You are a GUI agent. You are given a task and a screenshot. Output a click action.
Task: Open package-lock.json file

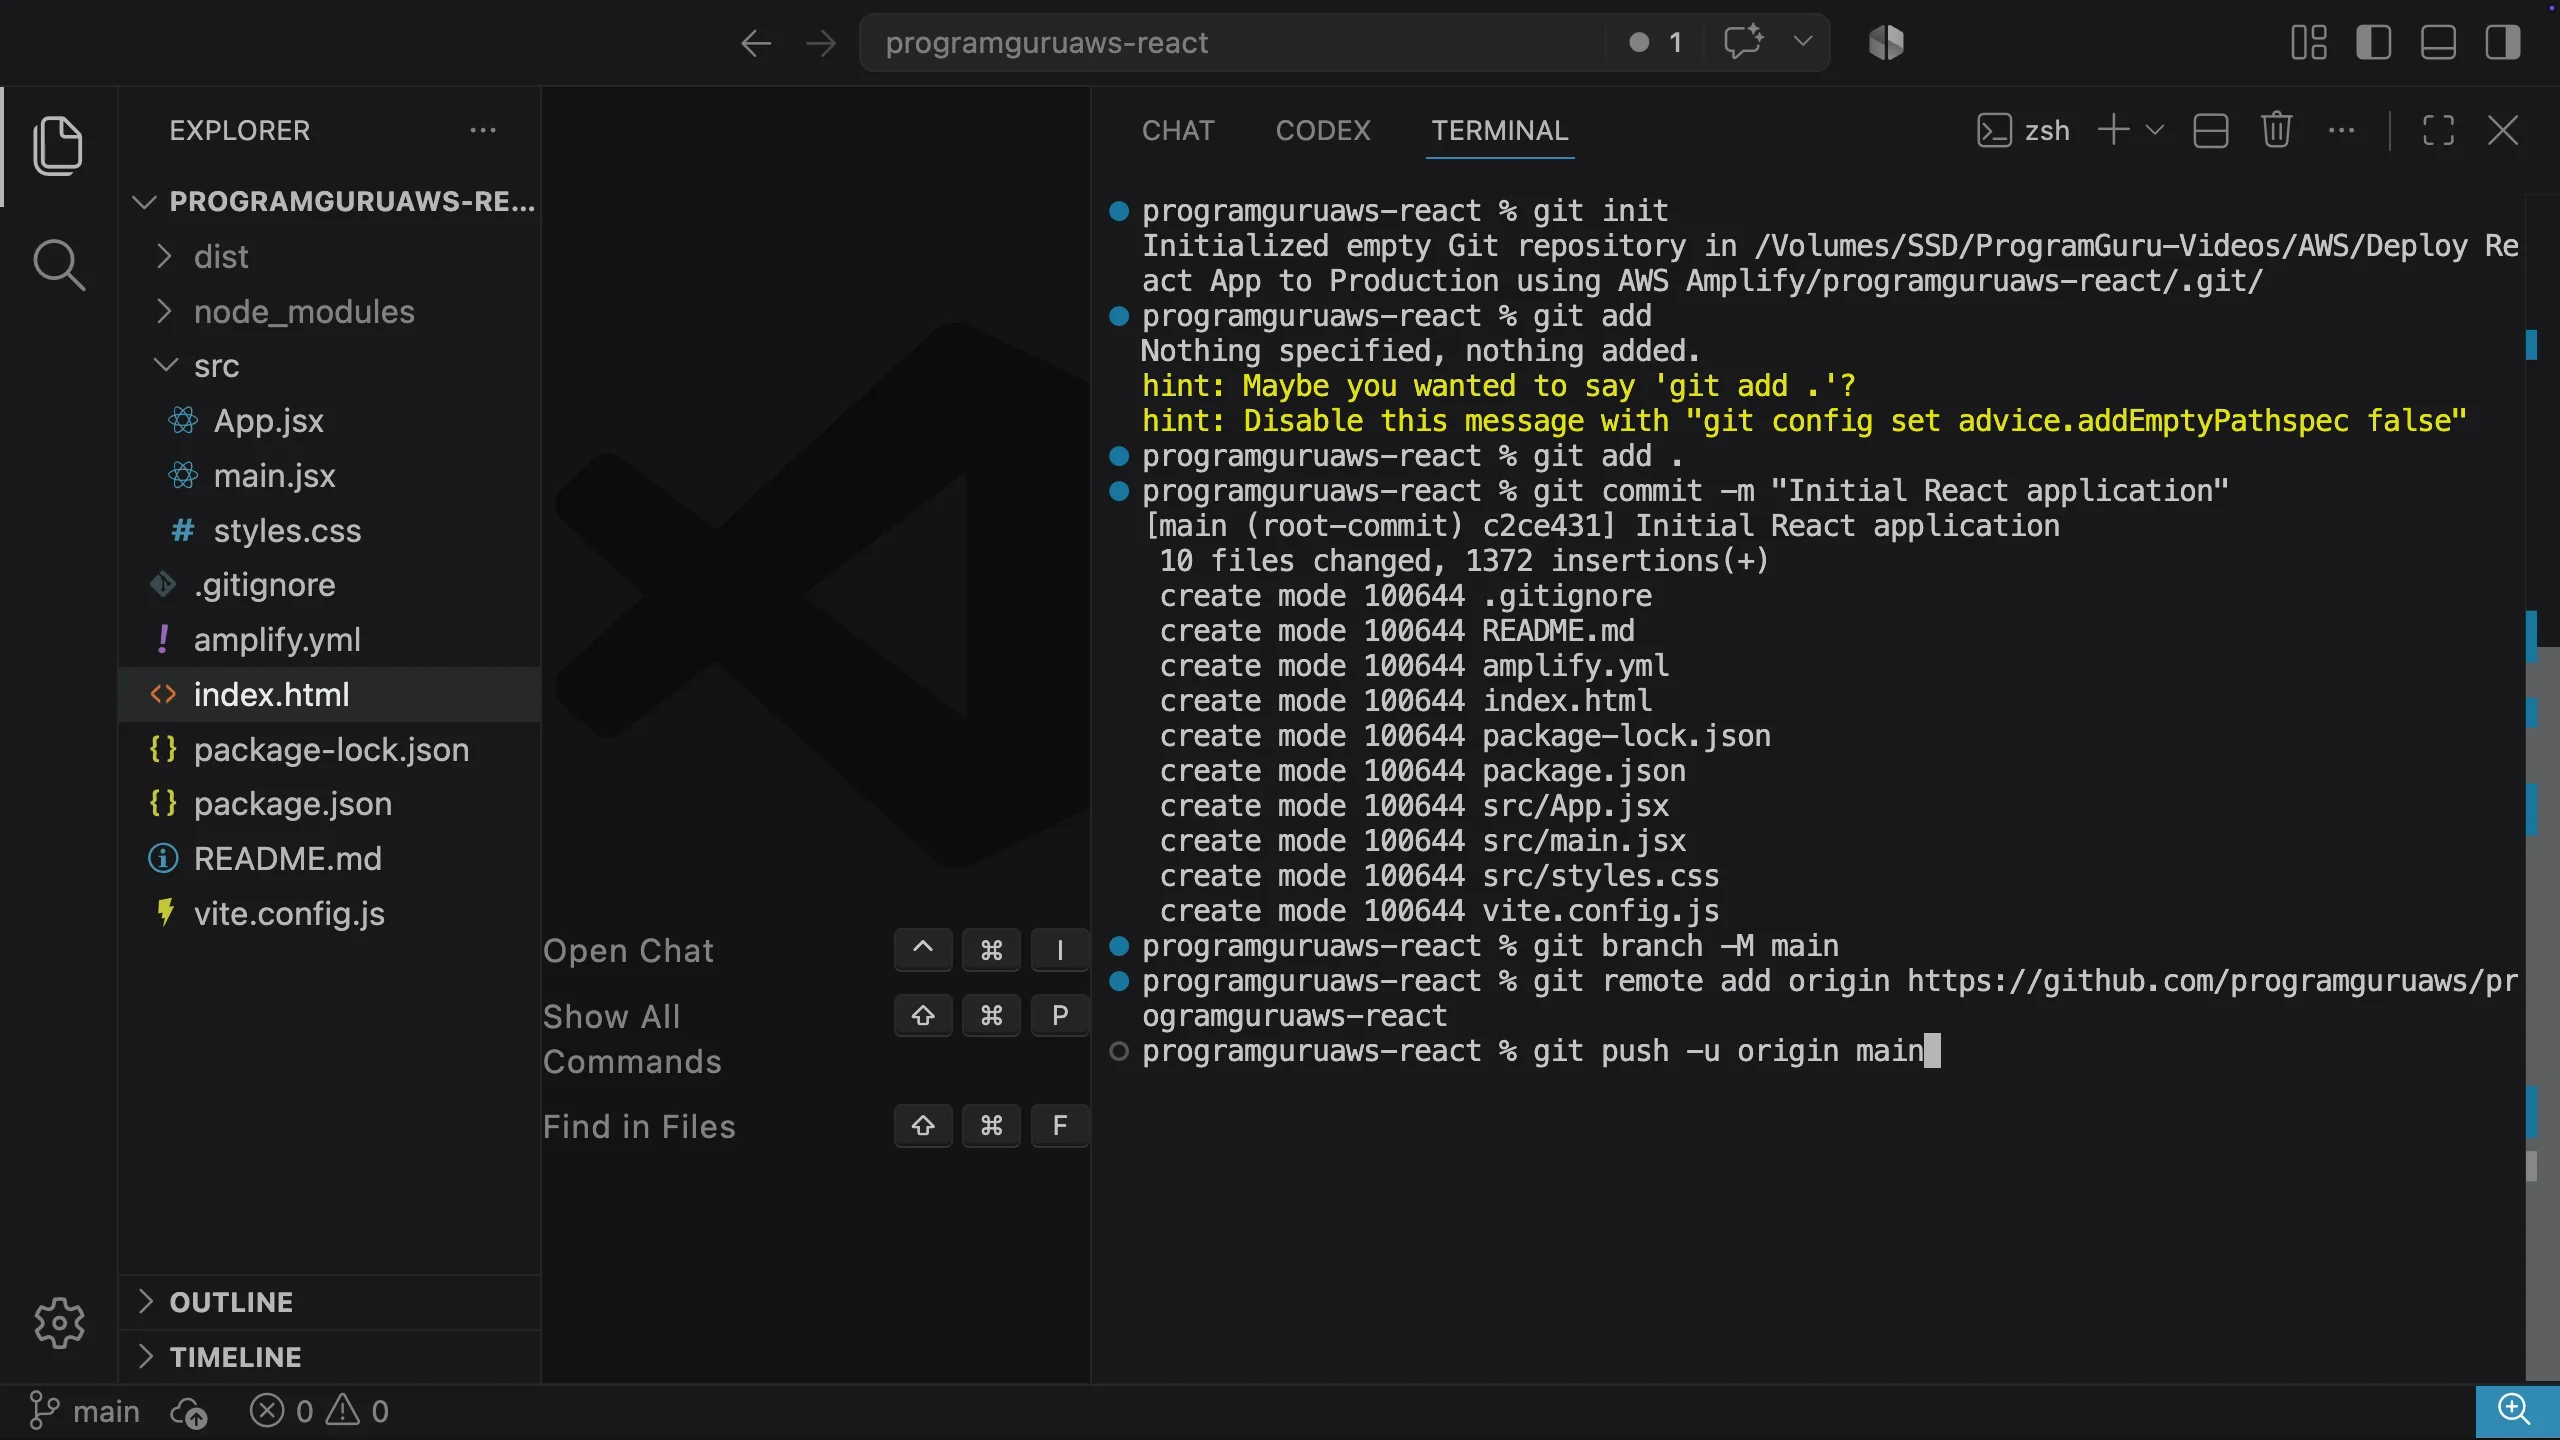tap(330, 750)
